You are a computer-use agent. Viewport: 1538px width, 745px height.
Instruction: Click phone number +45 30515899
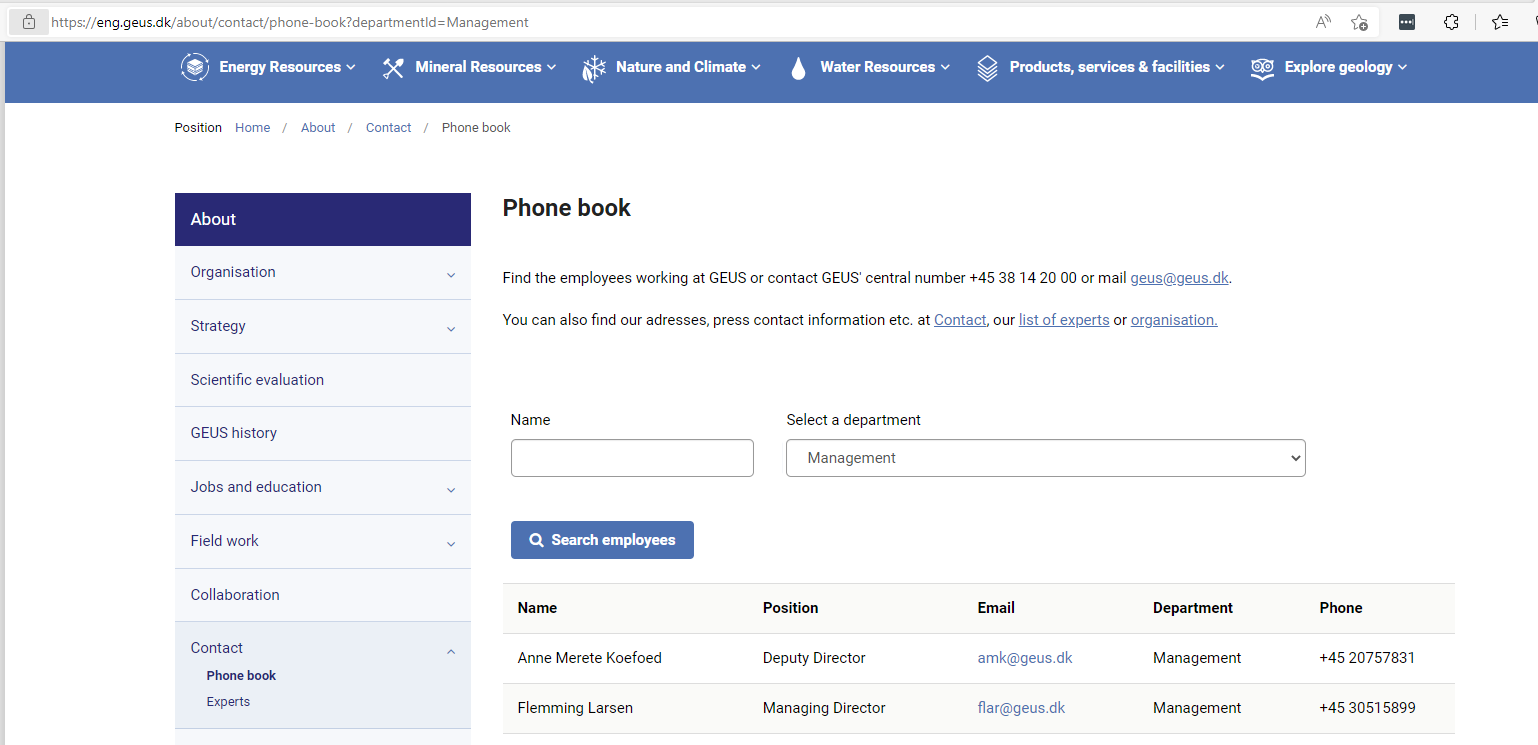1367,708
